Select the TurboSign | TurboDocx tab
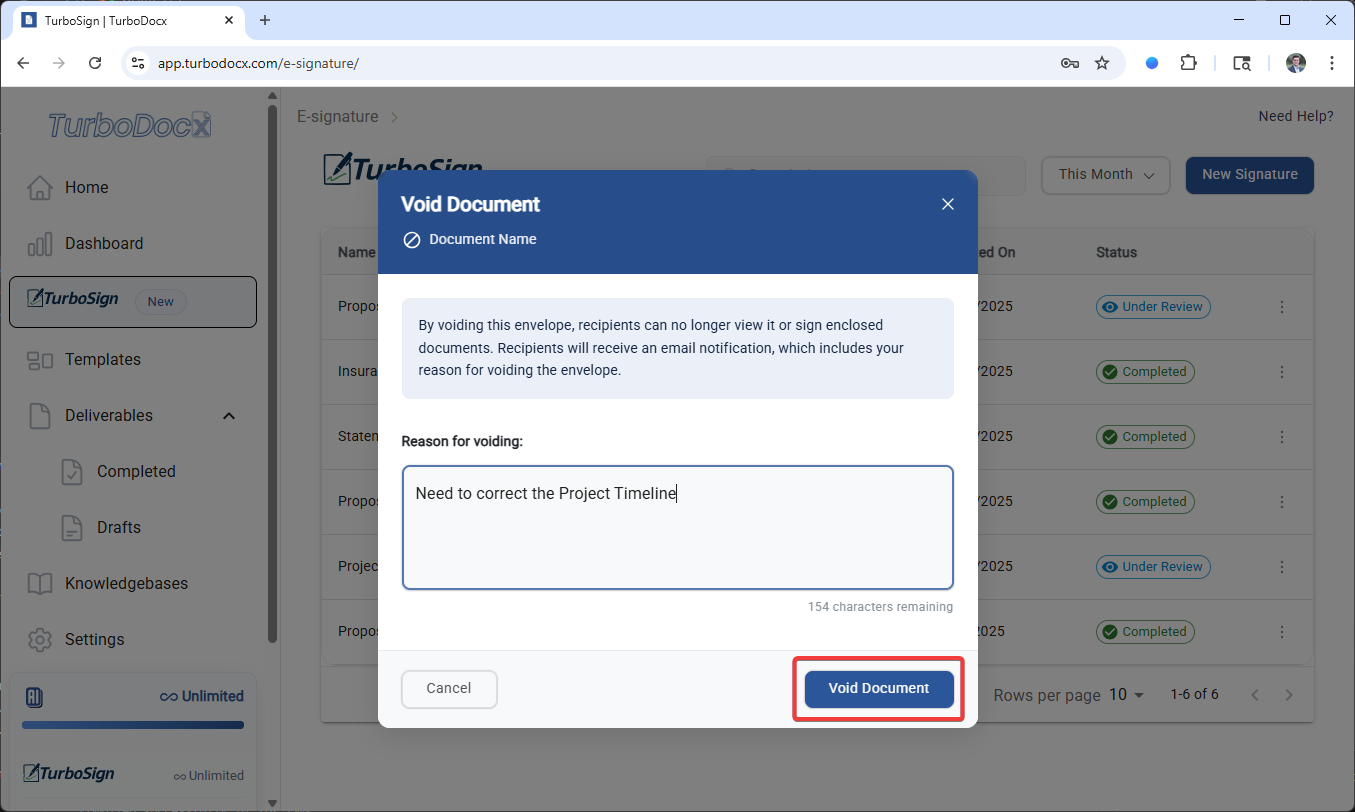 (129, 20)
